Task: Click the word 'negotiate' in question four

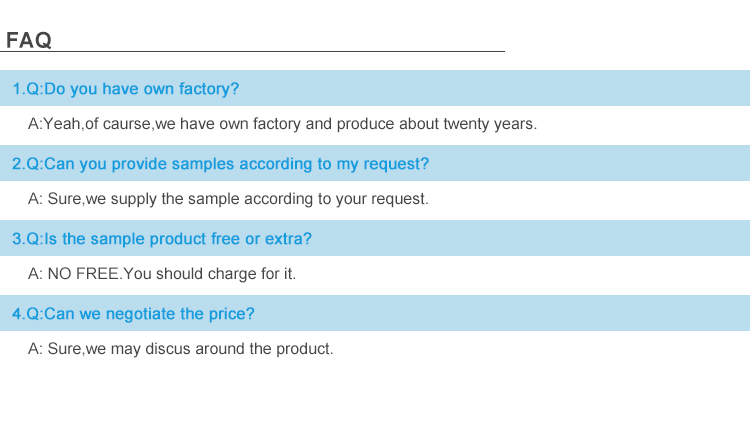Action: 141,314
